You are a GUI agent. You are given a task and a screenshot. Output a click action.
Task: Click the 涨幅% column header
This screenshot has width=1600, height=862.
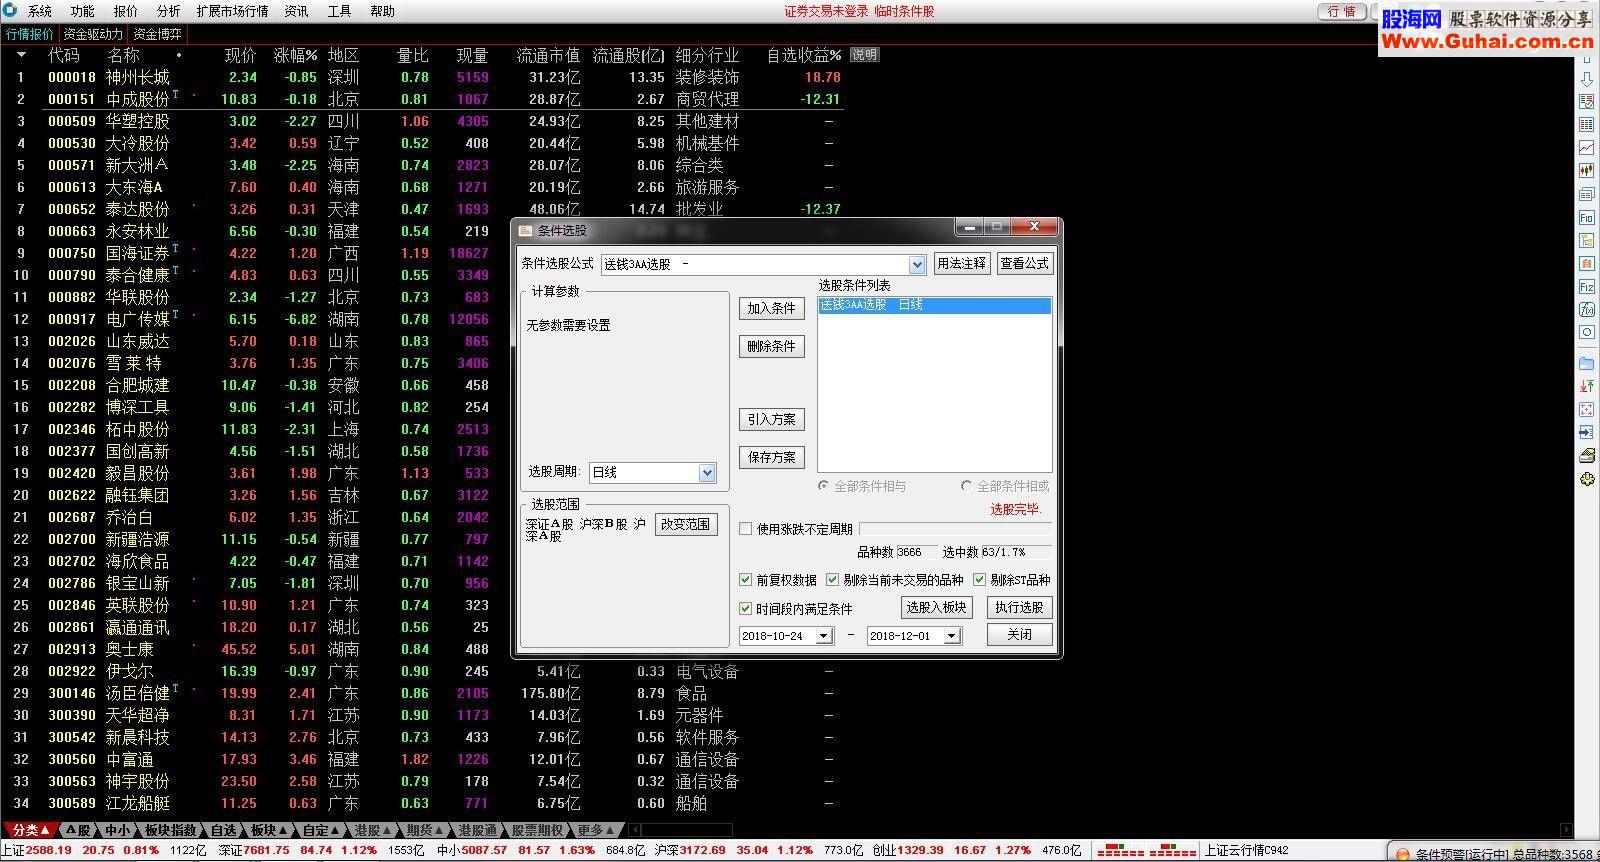295,55
